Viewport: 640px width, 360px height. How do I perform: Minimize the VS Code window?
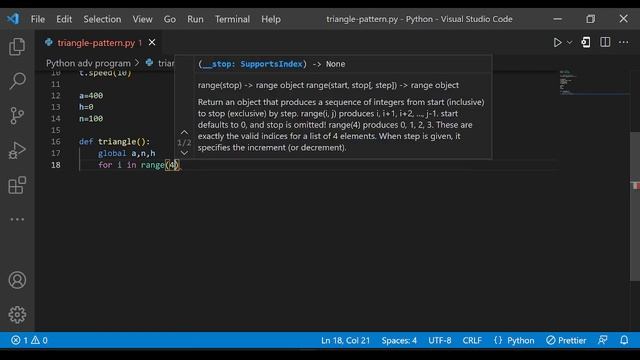point(557,19)
